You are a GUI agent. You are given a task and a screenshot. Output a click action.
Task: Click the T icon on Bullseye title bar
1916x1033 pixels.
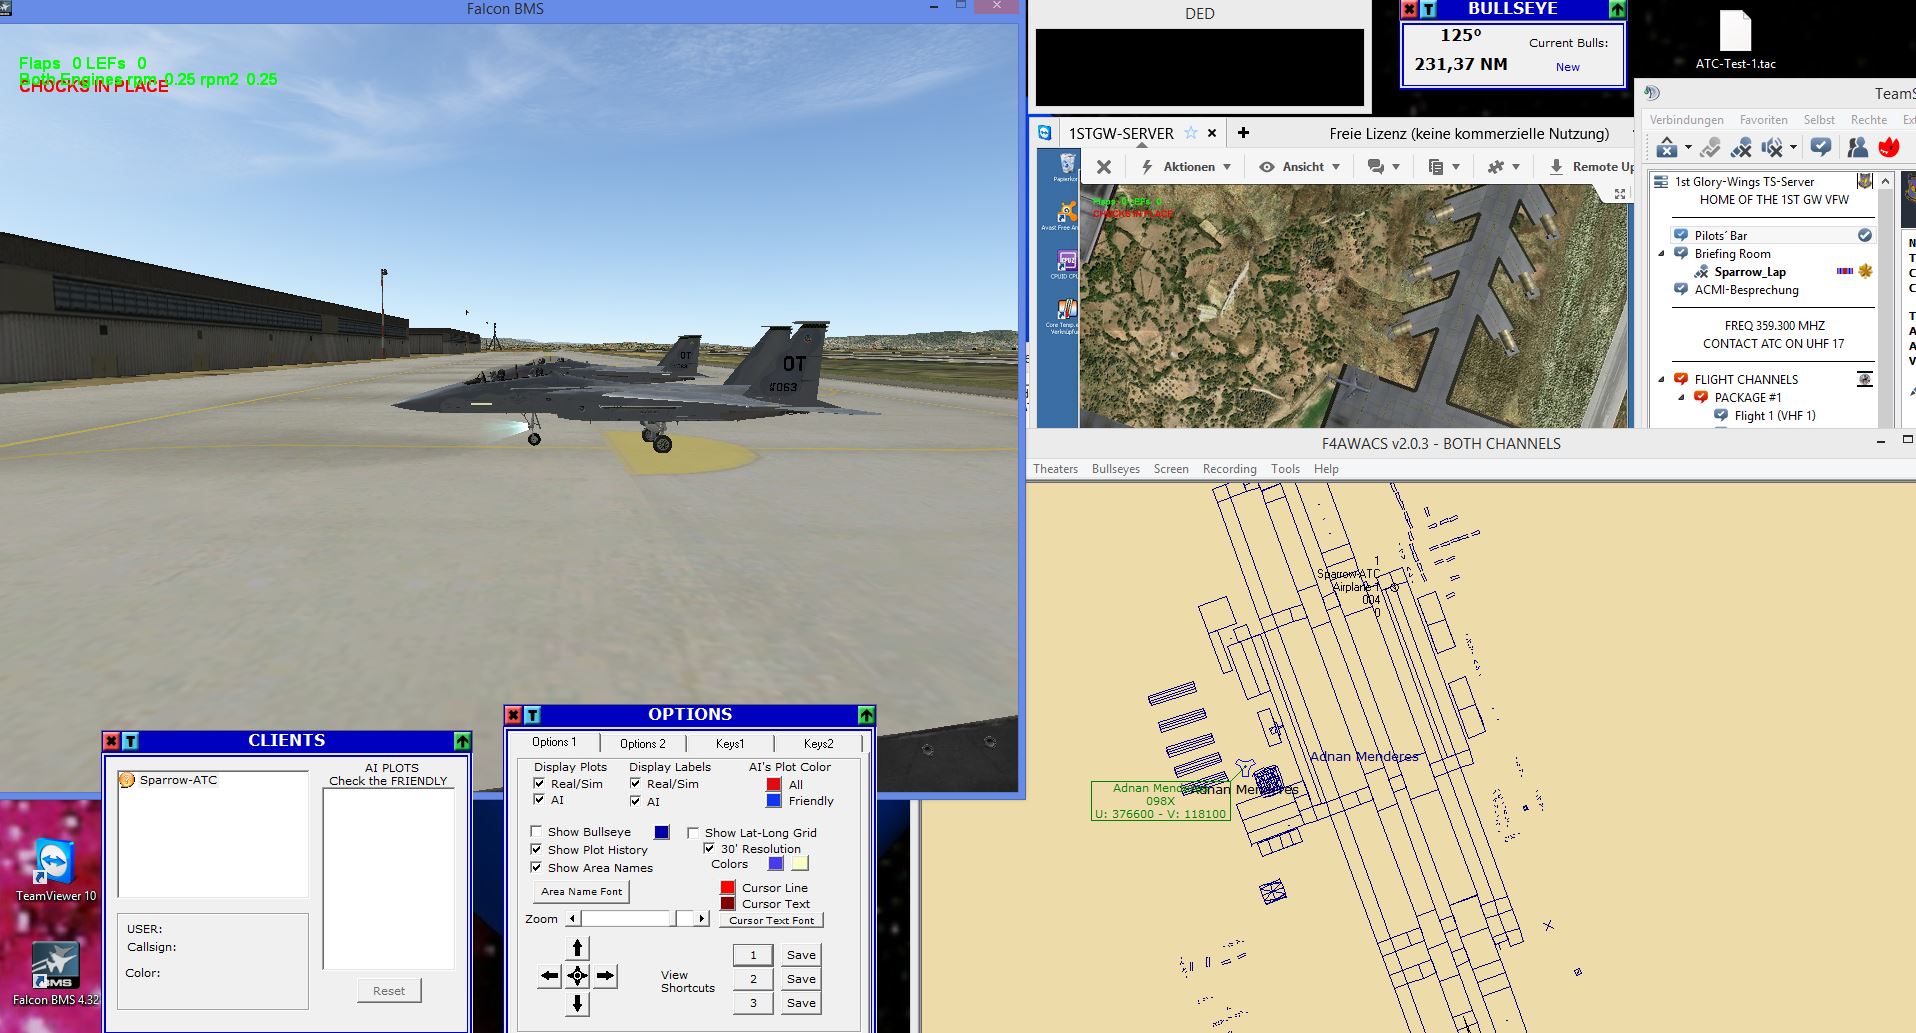[x=1428, y=9]
